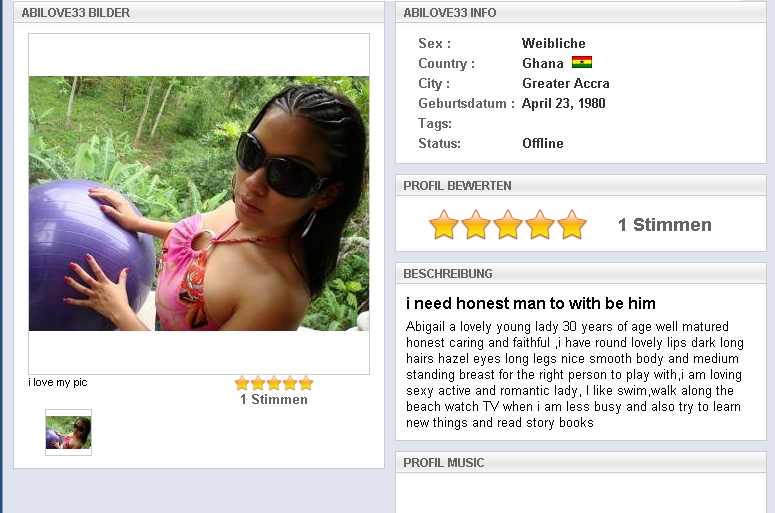Click the Greater Accra city text
Screen dimensions: 775x513
click(x=565, y=83)
